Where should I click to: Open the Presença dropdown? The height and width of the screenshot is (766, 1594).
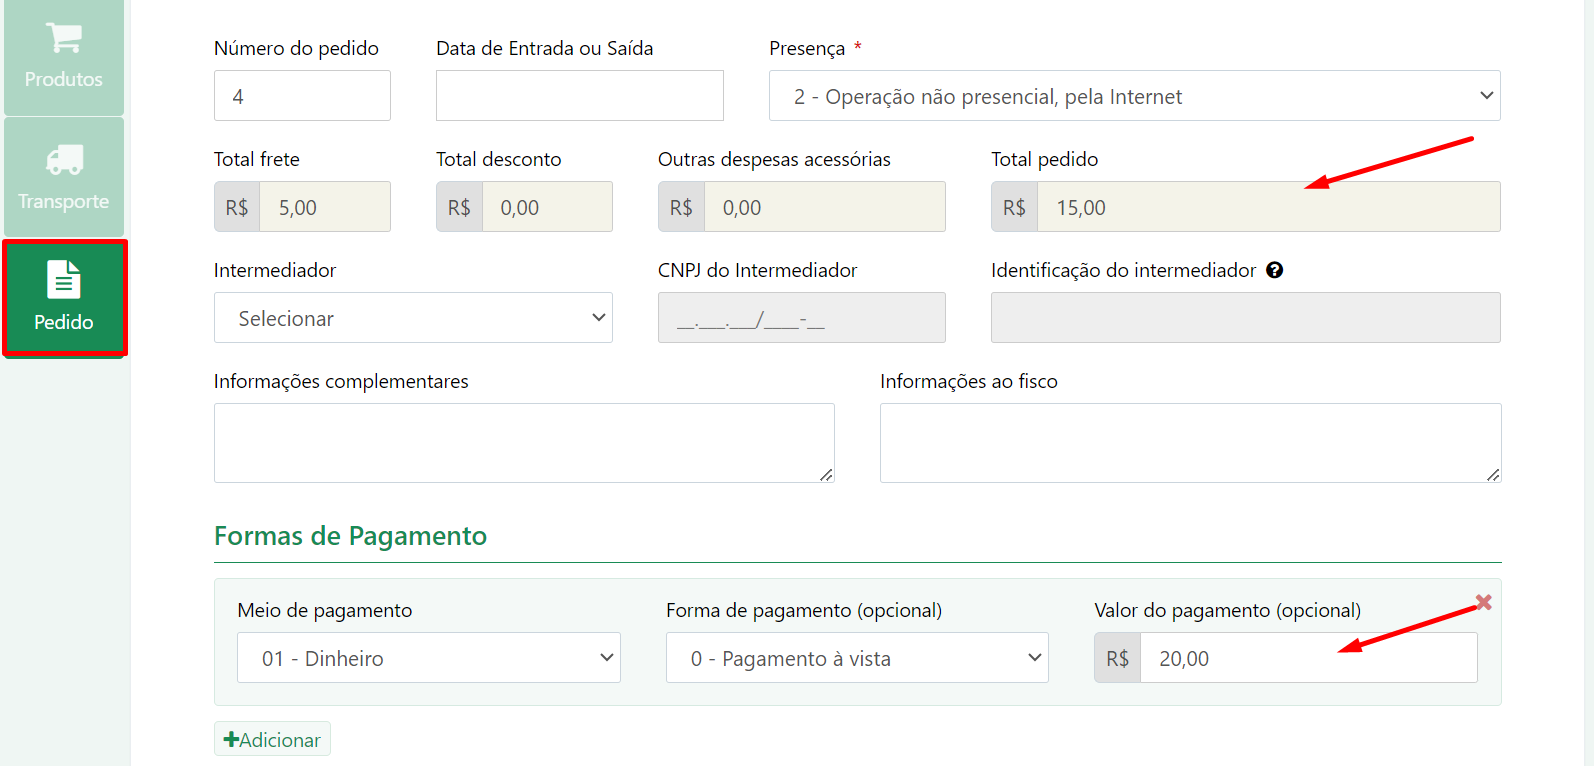1135,96
